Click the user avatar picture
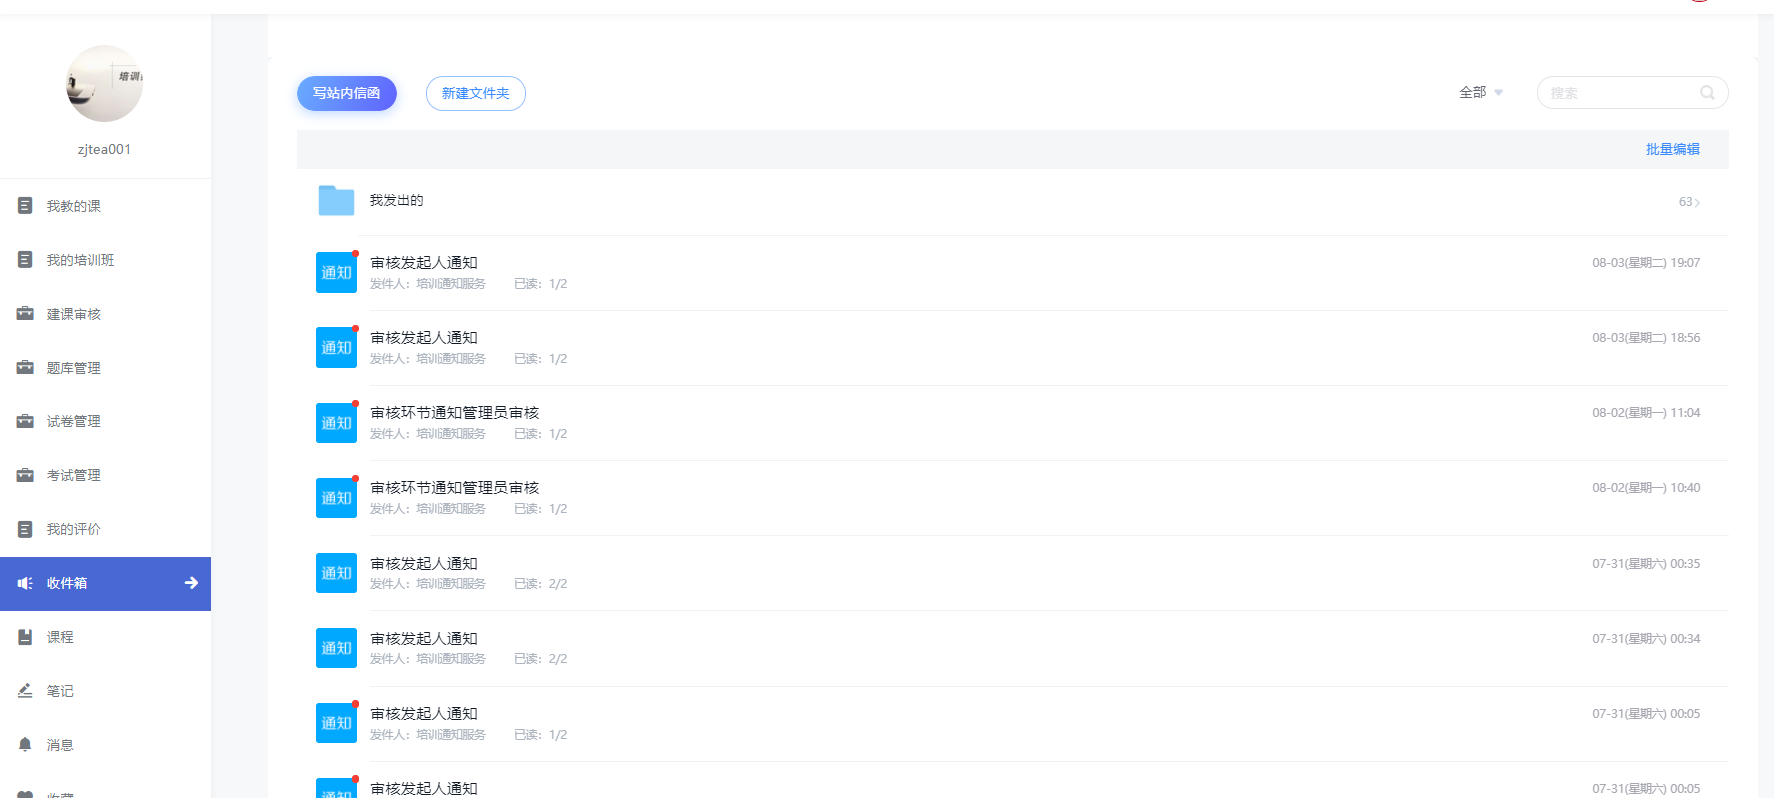Image resolution: width=1774 pixels, height=798 pixels. pos(104,83)
